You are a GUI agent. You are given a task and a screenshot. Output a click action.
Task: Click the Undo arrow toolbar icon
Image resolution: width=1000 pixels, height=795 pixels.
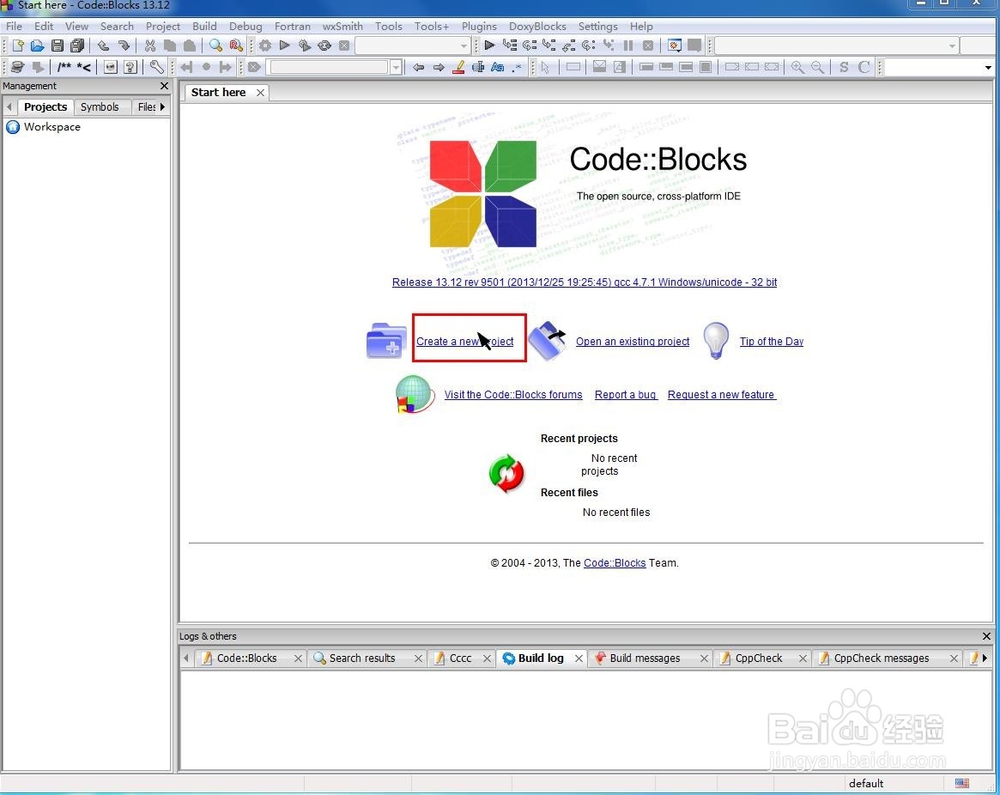[x=103, y=45]
